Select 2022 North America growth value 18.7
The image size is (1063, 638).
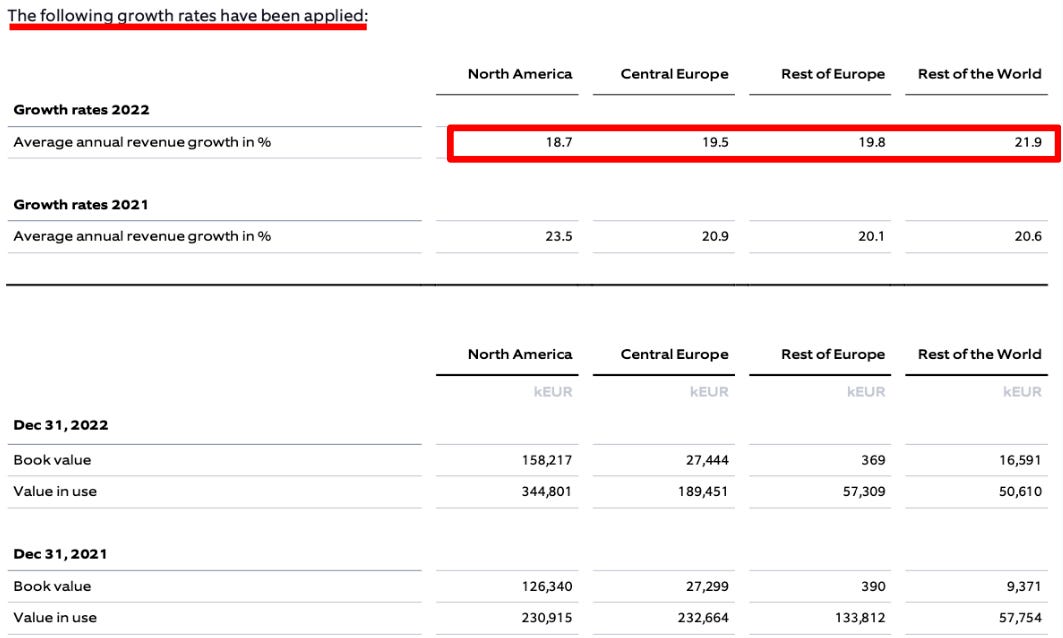559,142
